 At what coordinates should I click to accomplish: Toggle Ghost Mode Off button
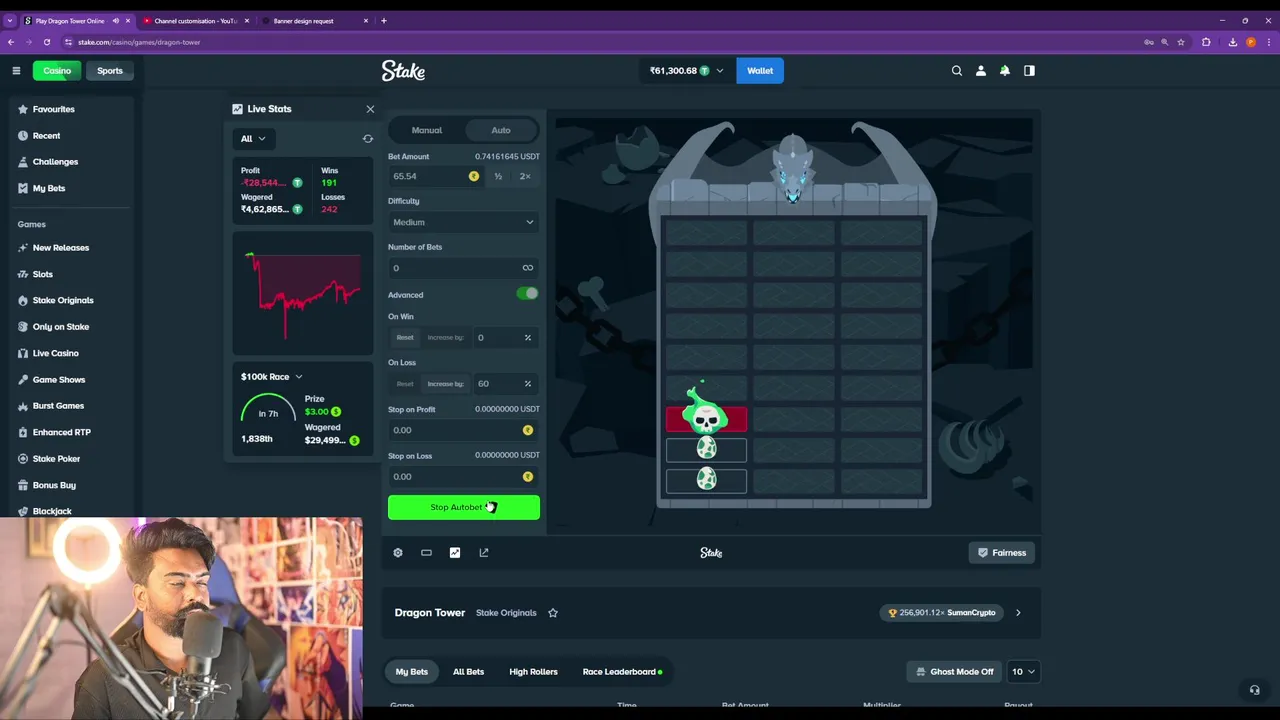(x=955, y=672)
